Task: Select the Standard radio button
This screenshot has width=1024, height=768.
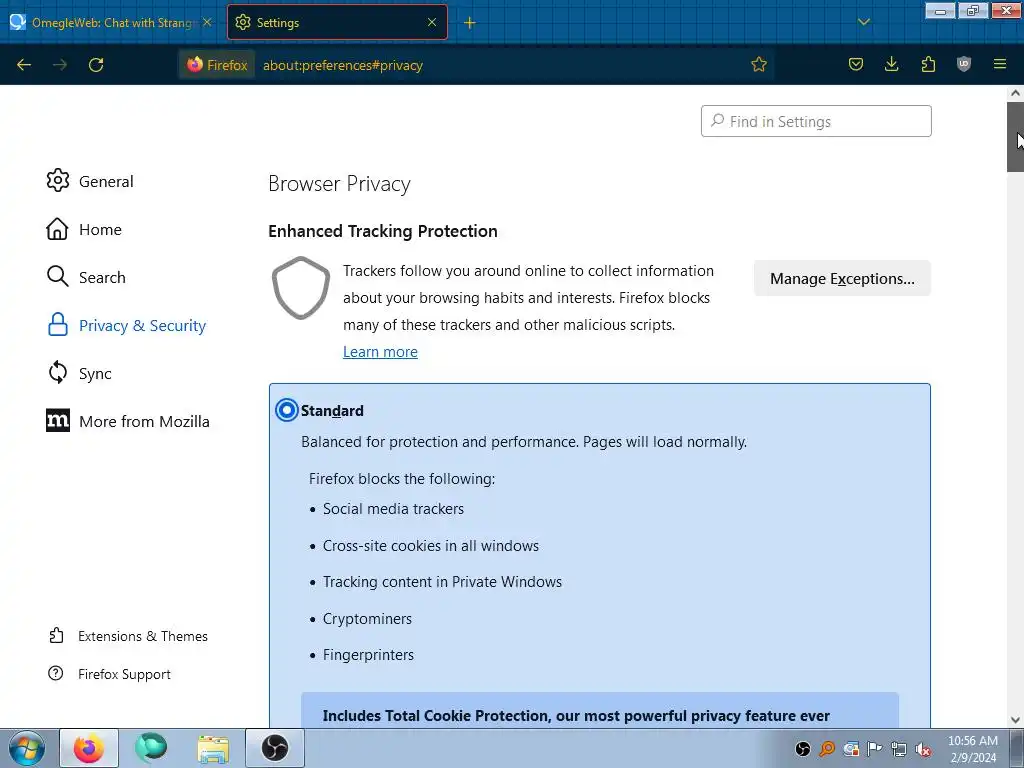Action: [x=287, y=410]
